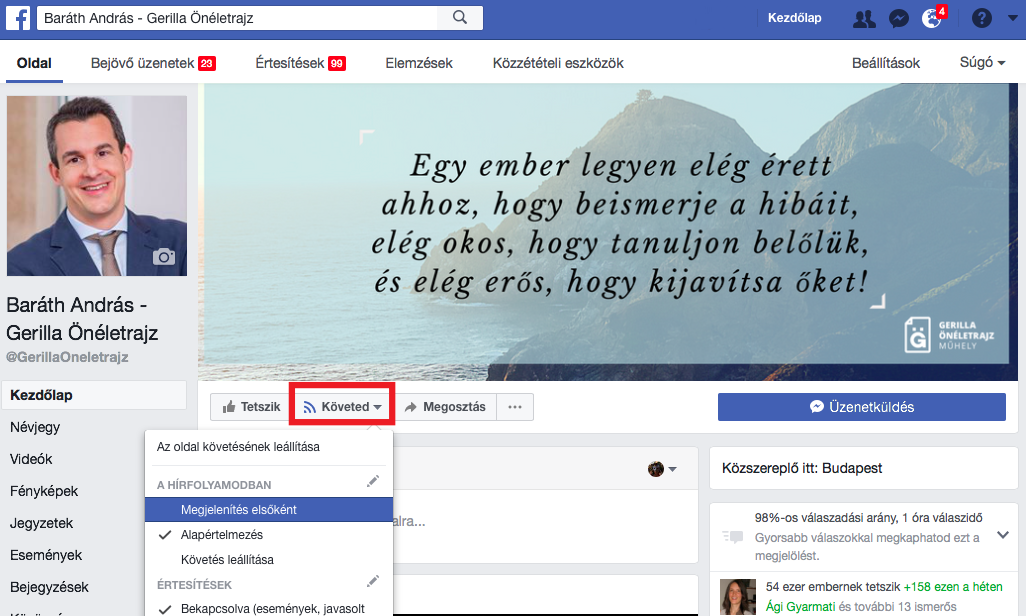Image resolution: width=1026 pixels, height=616 pixels.
Task: Click Közszereplő itt: Budapest text
Action: (x=802, y=468)
